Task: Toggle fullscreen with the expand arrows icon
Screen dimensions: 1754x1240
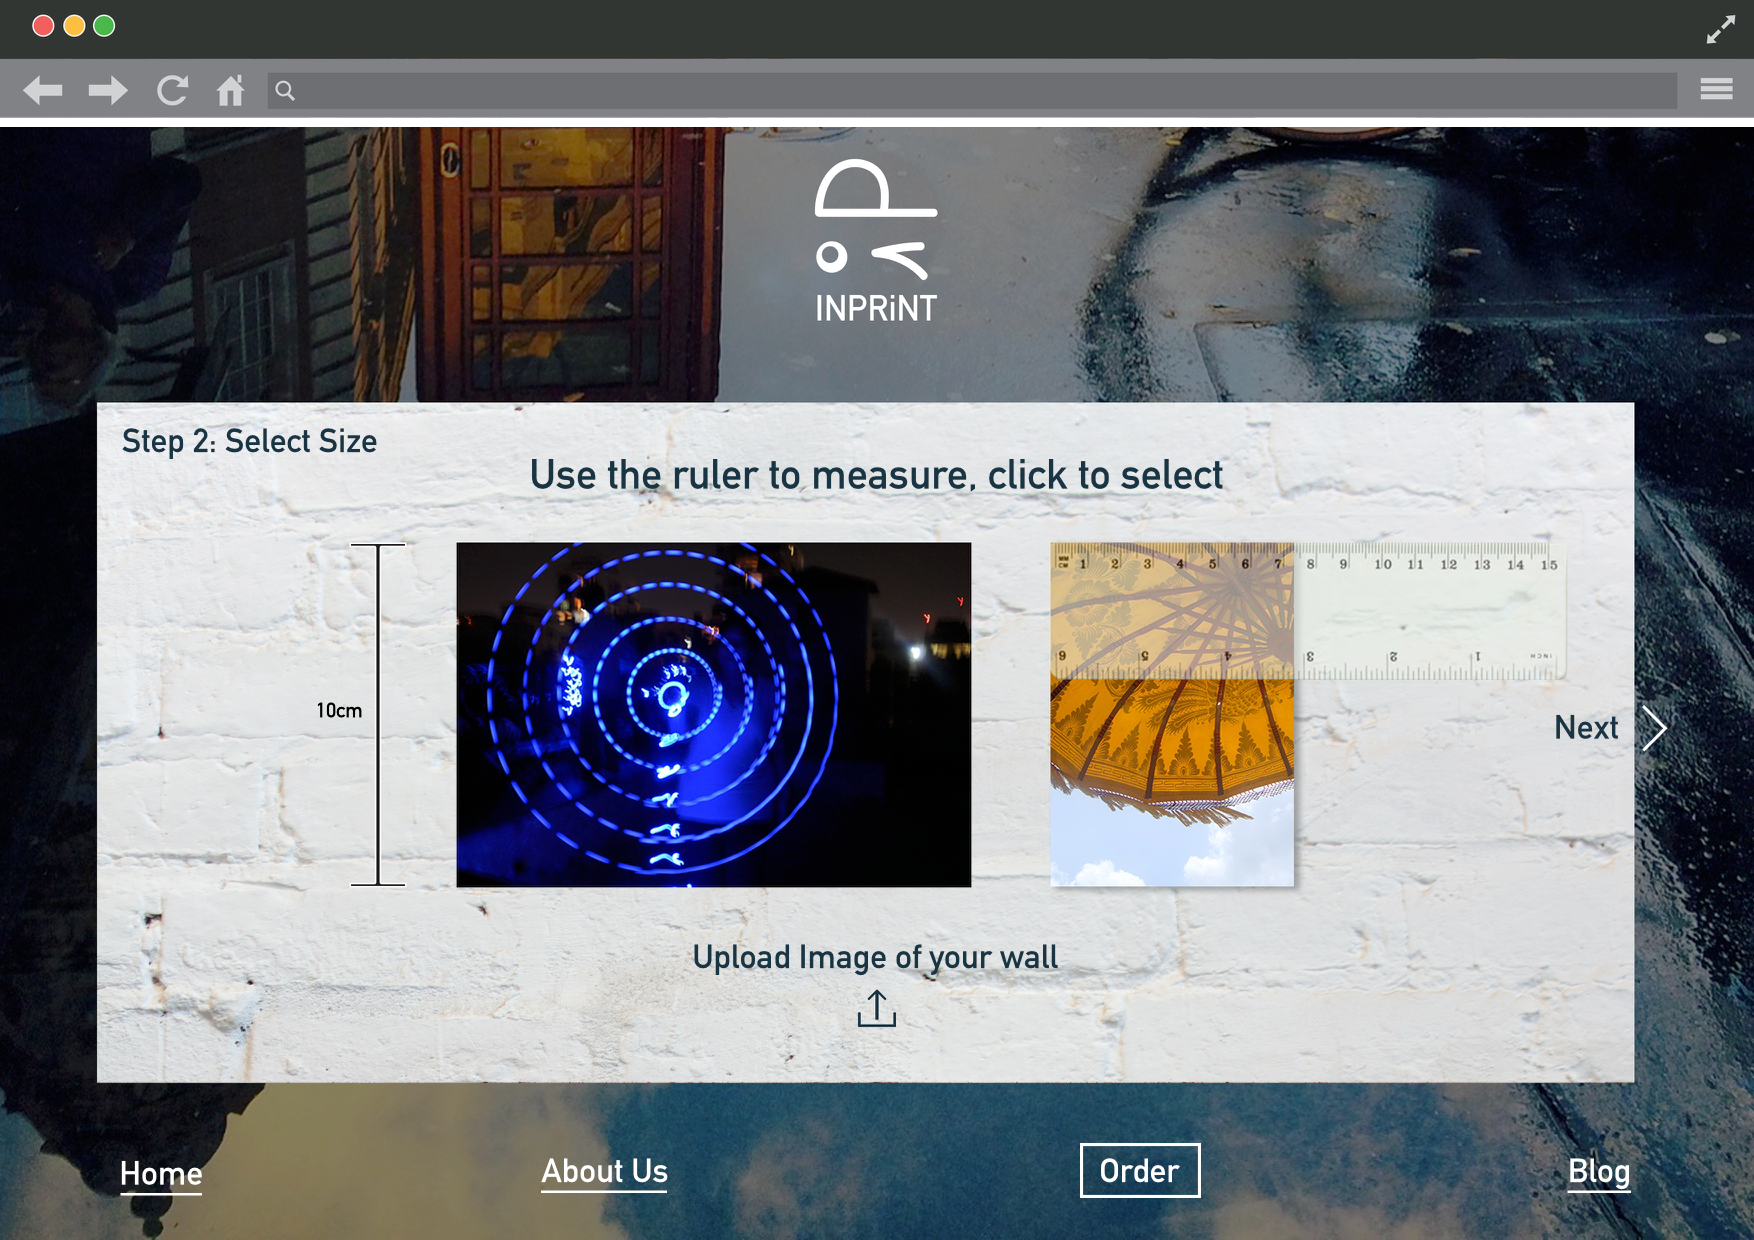Action: pos(1720,30)
